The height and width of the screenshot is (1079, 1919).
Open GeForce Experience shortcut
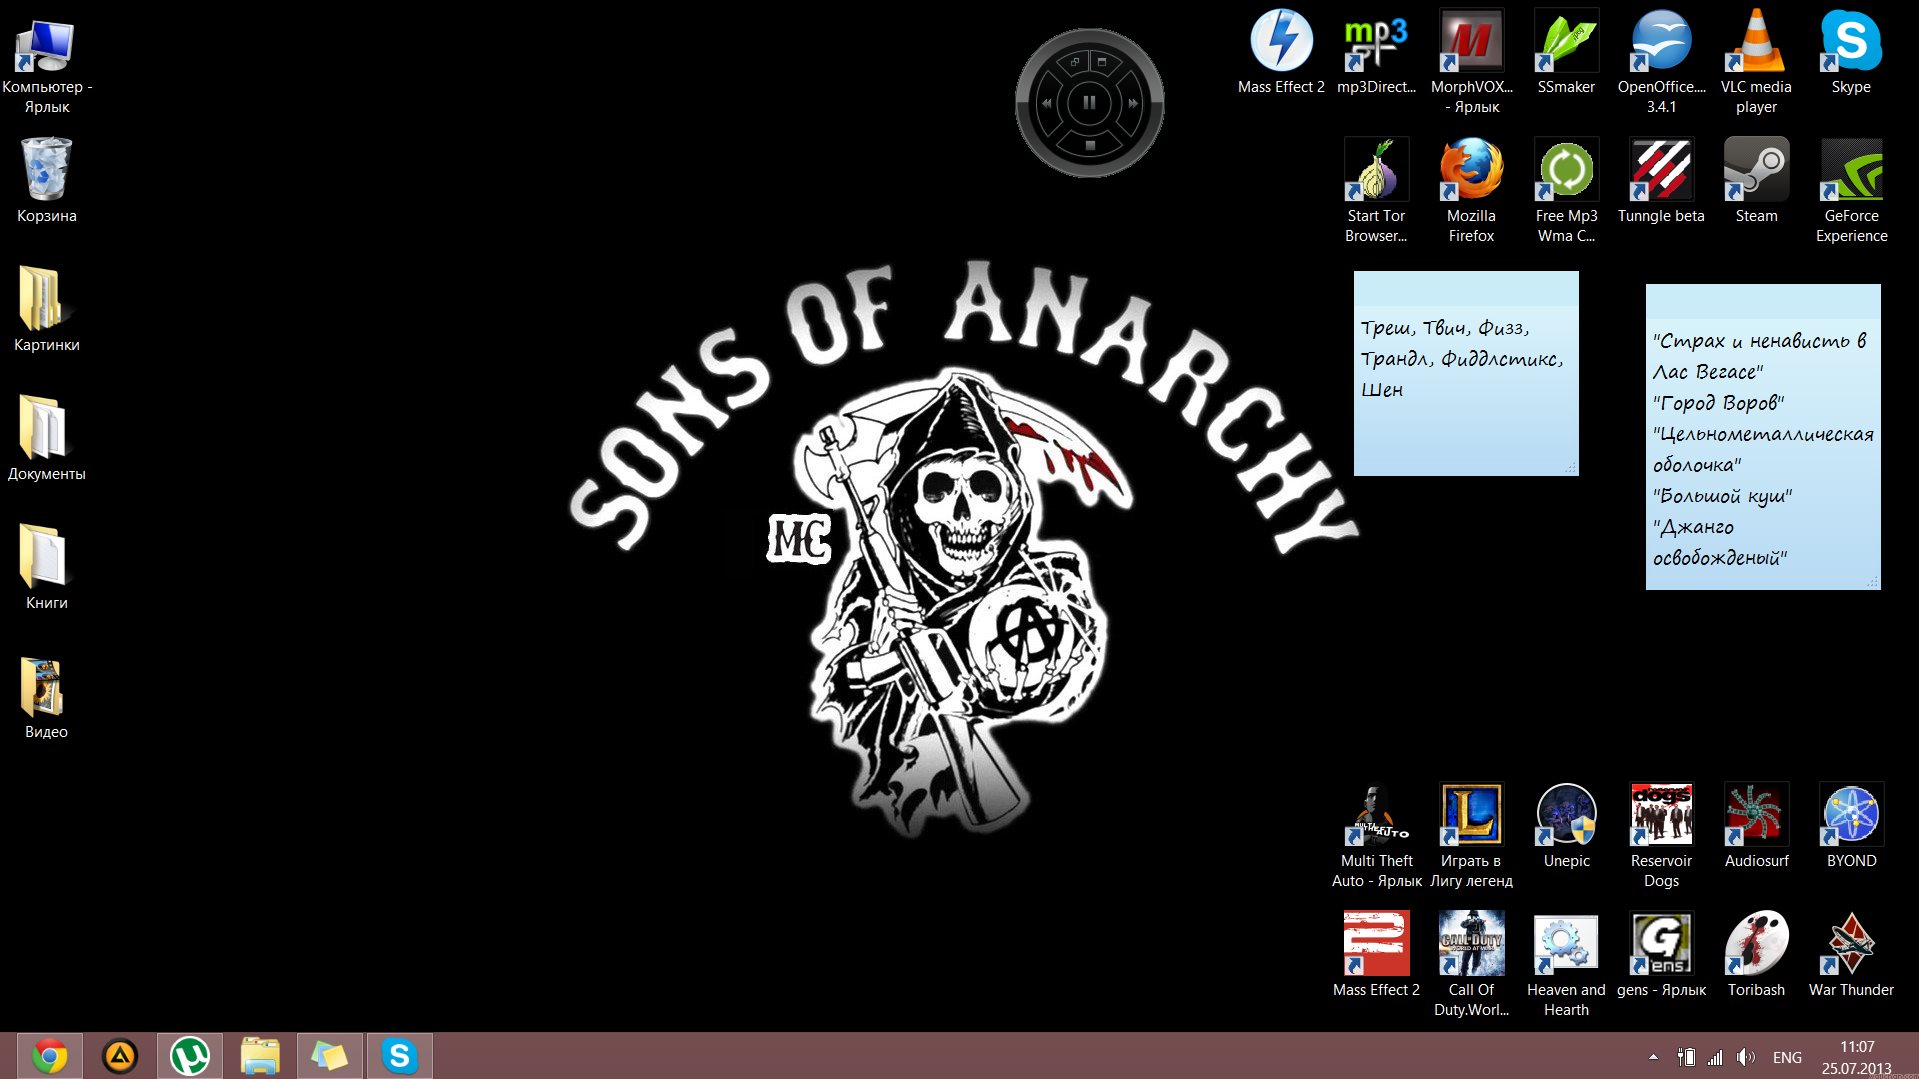coord(1851,169)
